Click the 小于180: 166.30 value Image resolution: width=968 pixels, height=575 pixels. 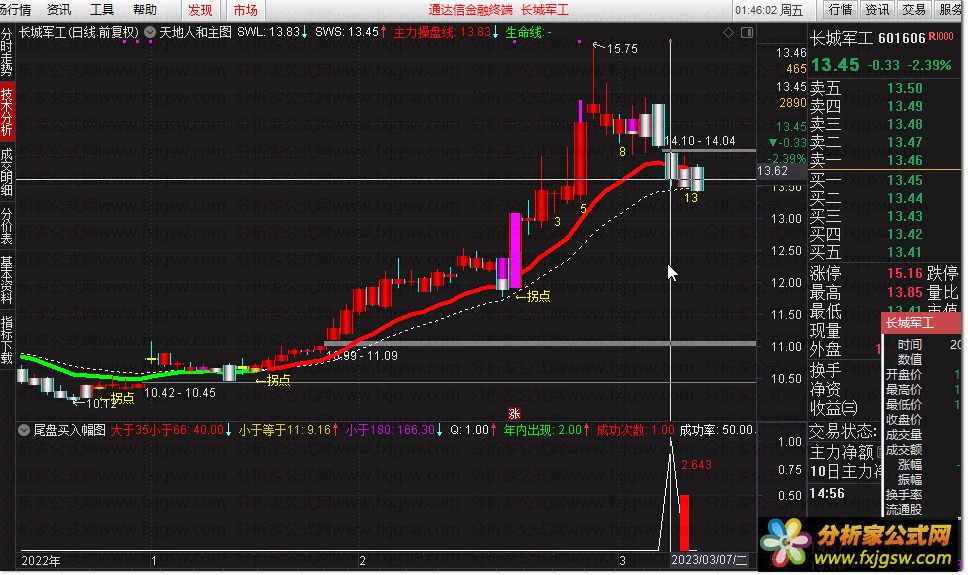(x=394, y=430)
